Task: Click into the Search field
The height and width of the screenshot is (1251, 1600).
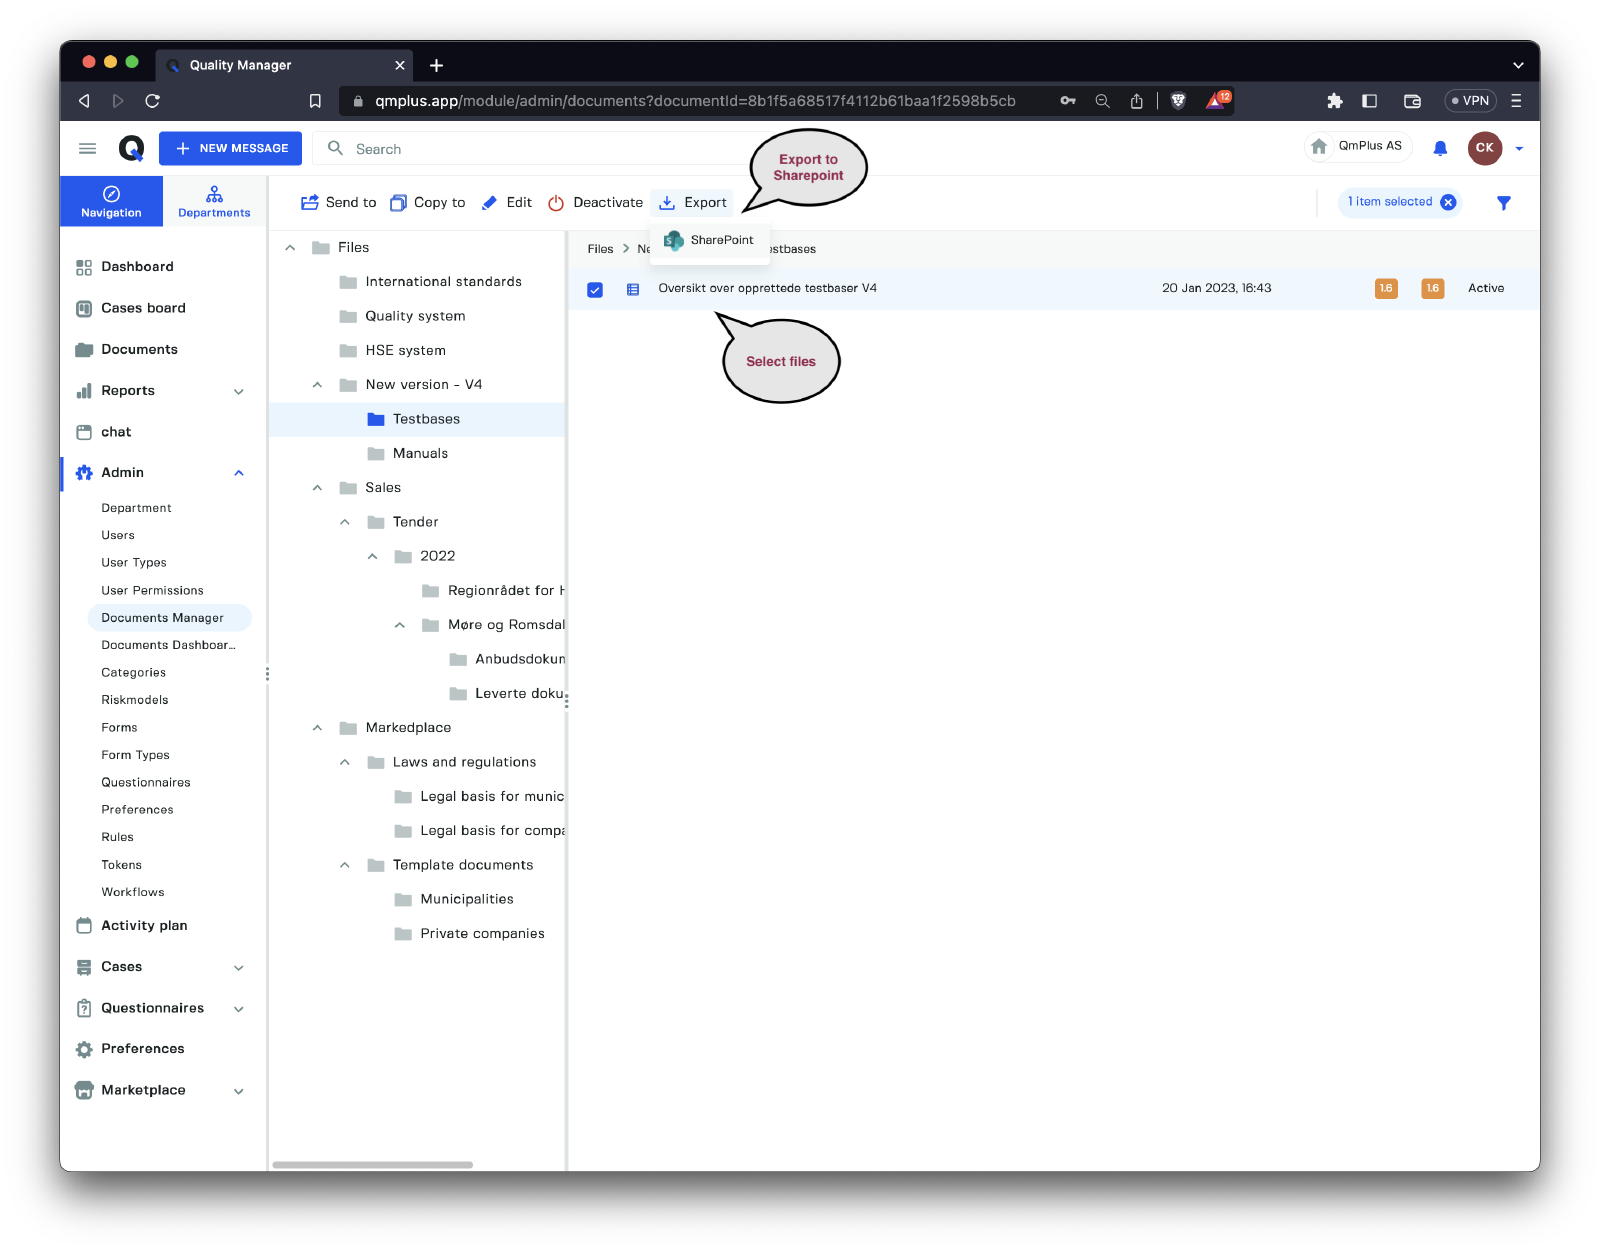Action: click(x=540, y=149)
